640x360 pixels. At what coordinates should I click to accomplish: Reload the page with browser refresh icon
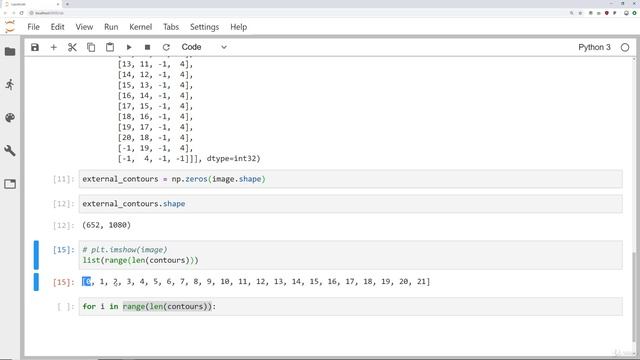pyautogui.click(x=21, y=13)
